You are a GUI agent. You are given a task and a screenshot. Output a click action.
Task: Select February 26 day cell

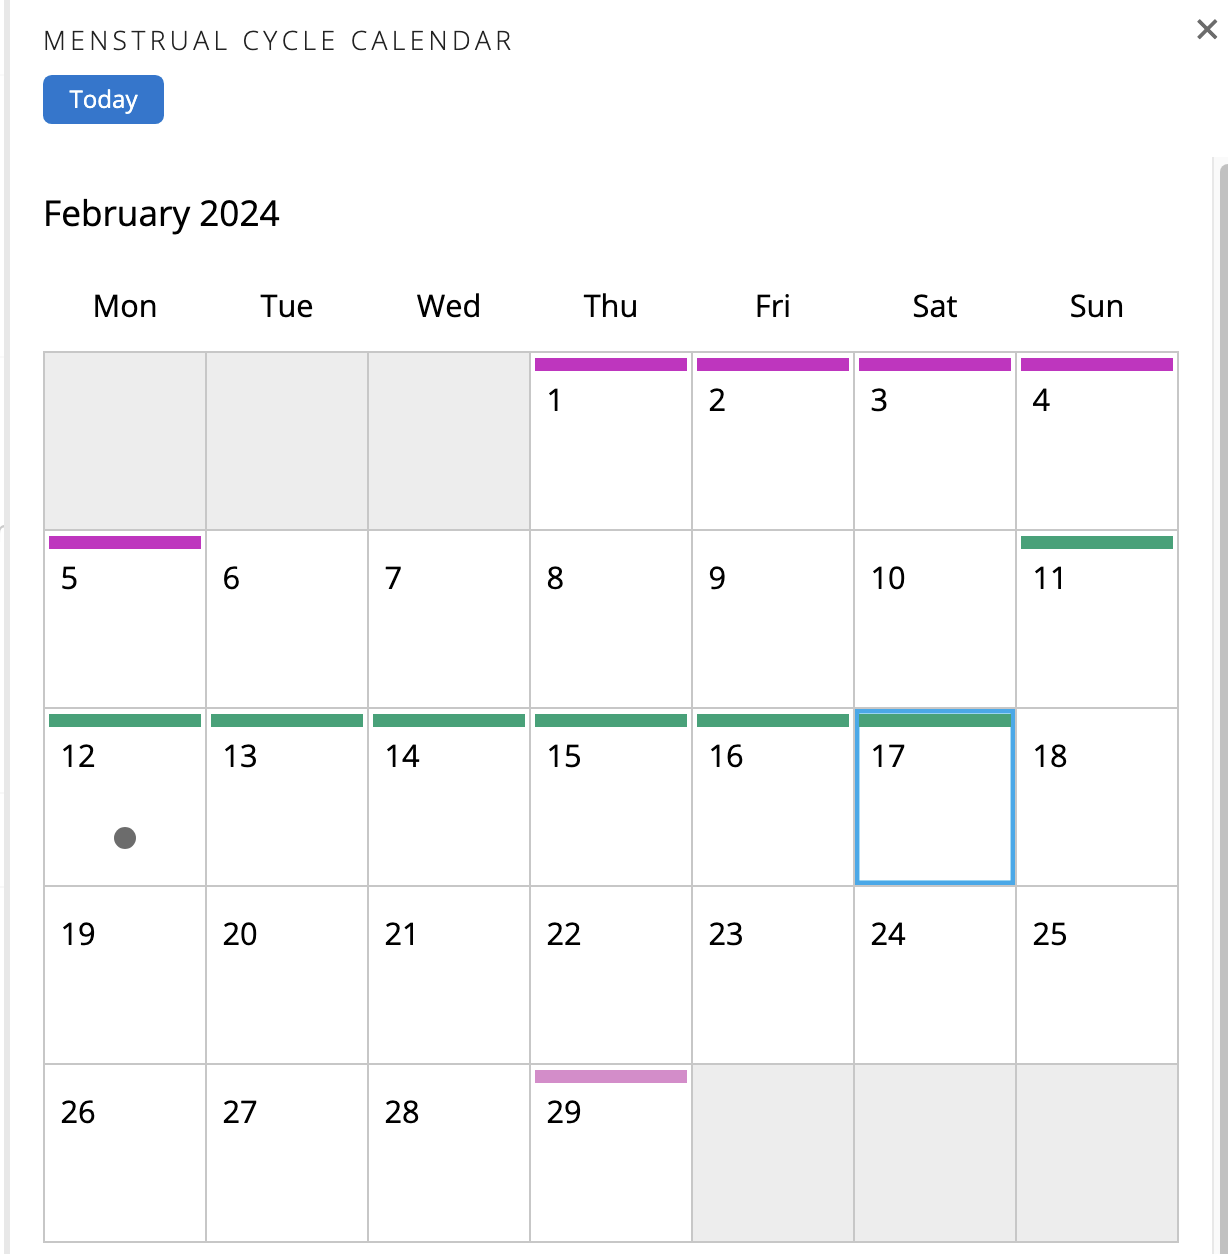click(125, 1153)
